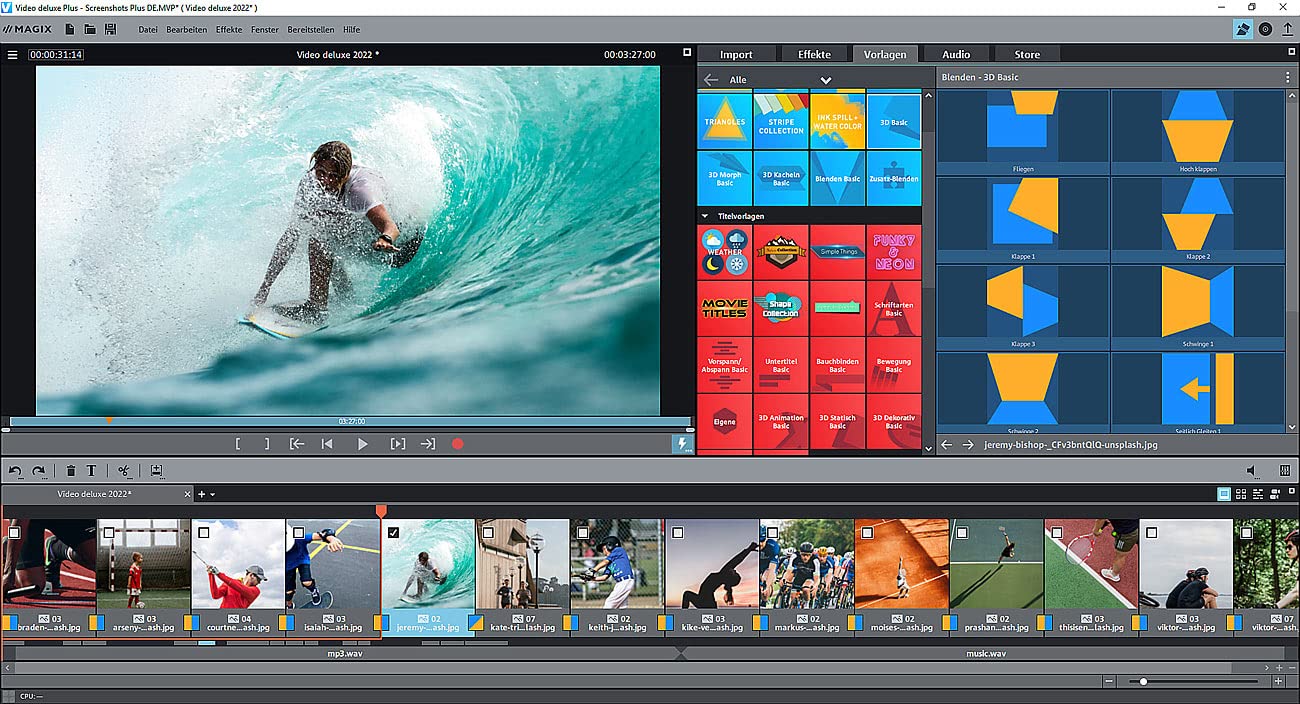Tick the checkbox on the kate-tr clip
Screen dimensions: 1300x704
[488, 533]
